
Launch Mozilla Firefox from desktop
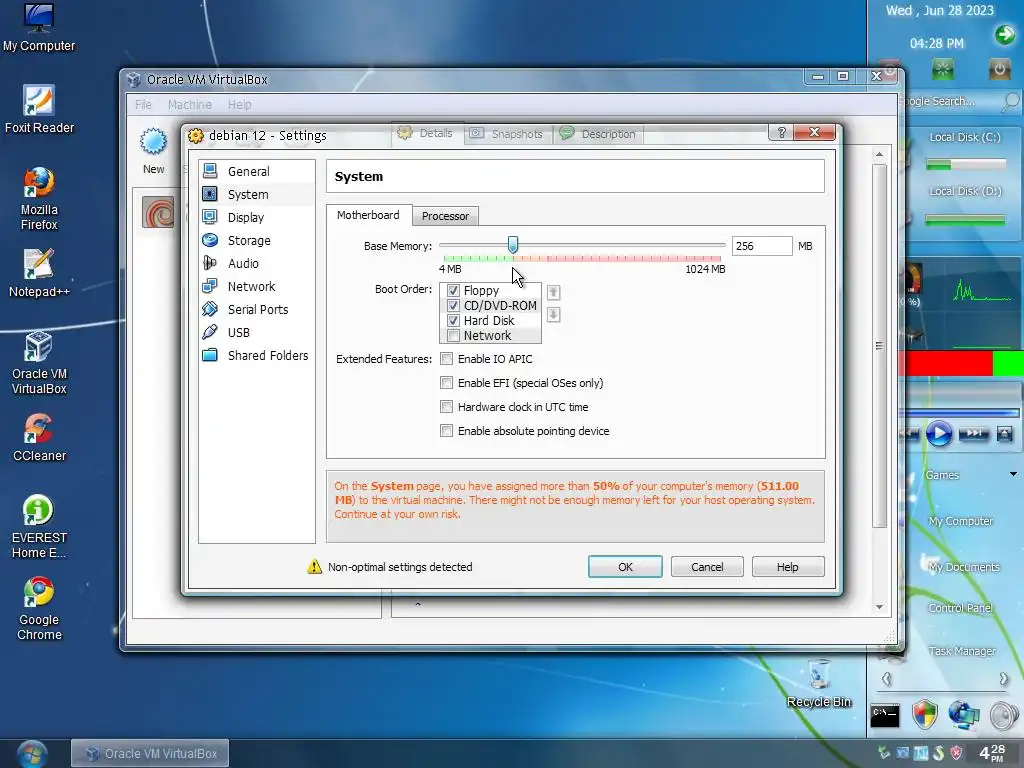(39, 199)
